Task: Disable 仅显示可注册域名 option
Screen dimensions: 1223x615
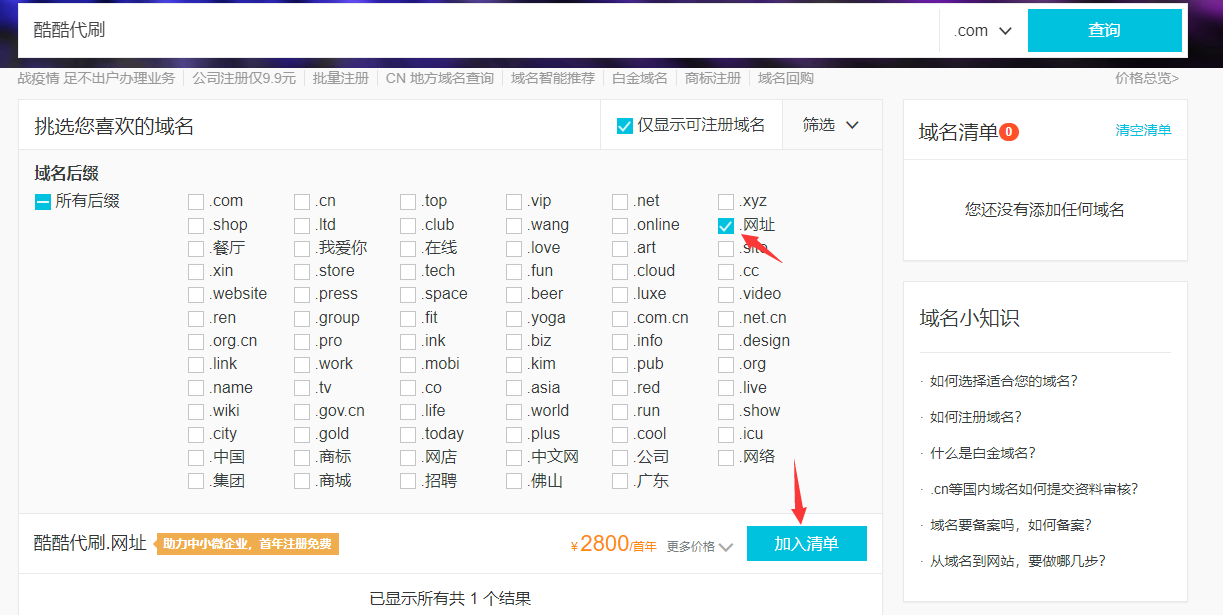Action: 622,124
